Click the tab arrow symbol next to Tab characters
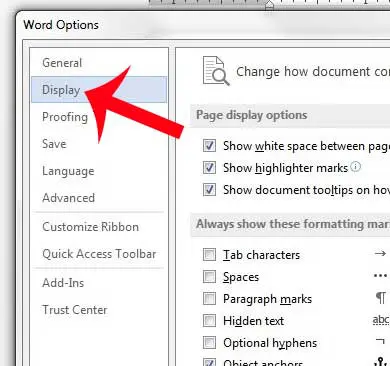The height and width of the screenshot is (366, 390). pyautogui.click(x=380, y=254)
